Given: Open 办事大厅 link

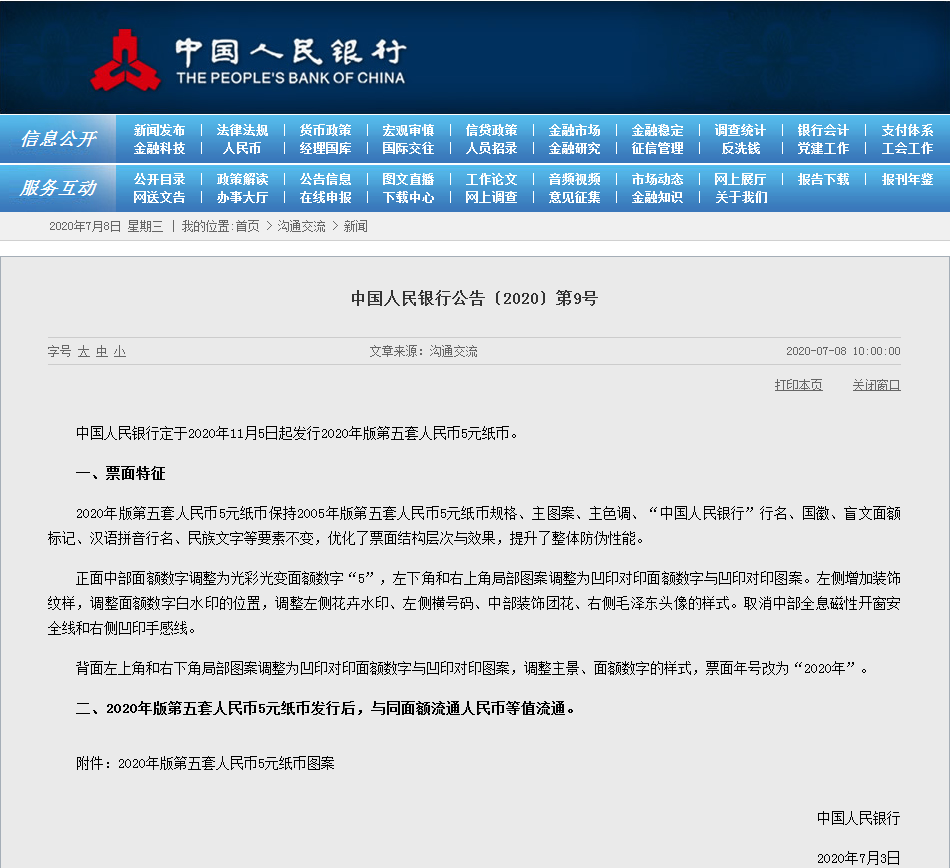Looking at the screenshot, I should coord(242,198).
